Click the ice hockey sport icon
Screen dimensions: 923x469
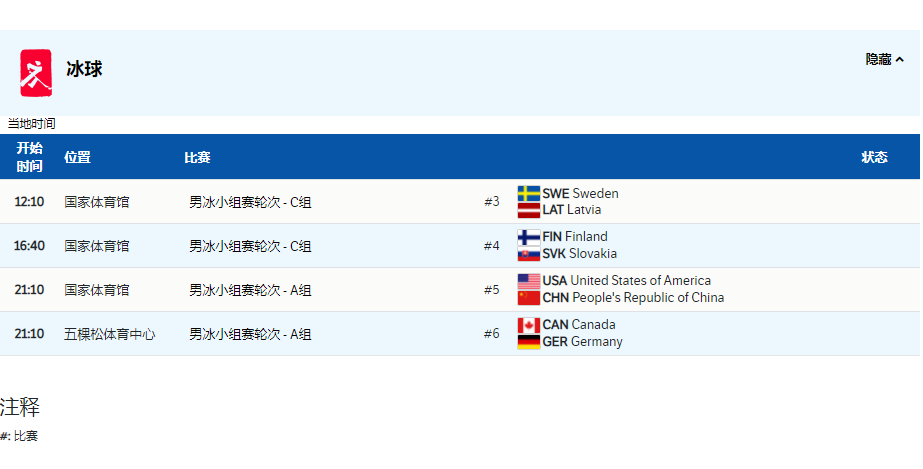36,72
